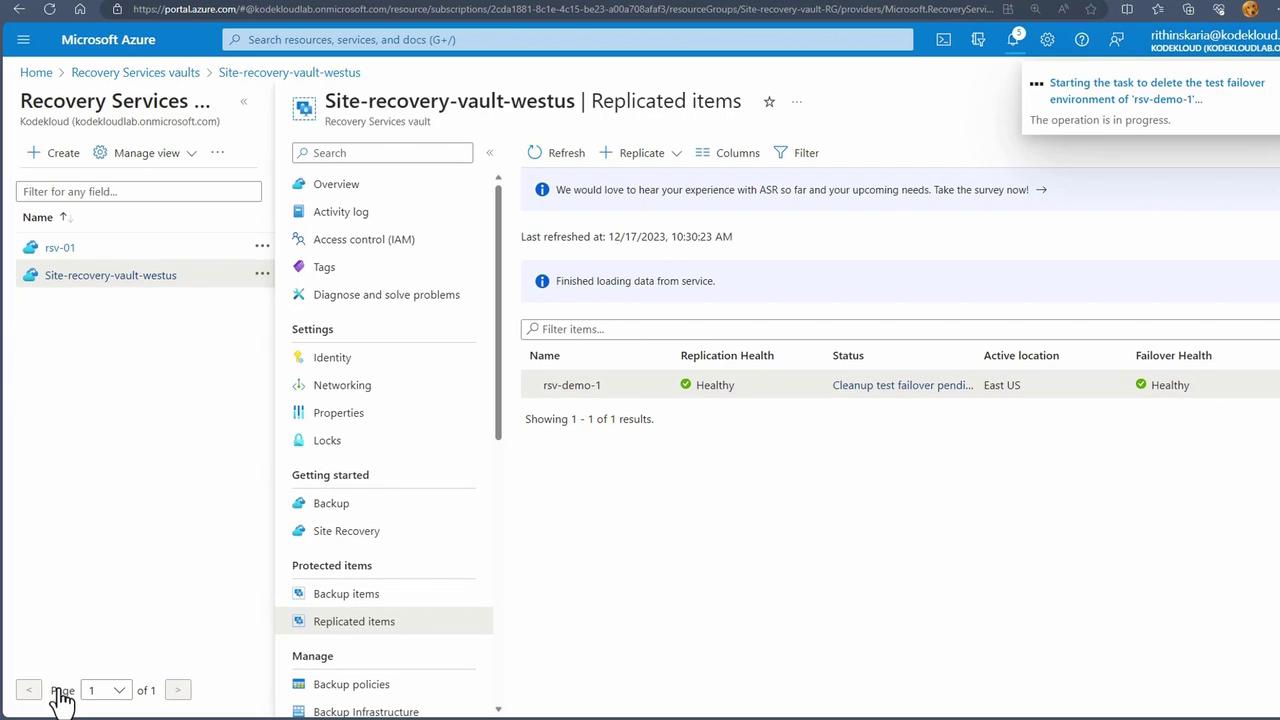The width and height of the screenshot is (1280, 720).
Task: Open the page number dropdown
Action: point(106,690)
